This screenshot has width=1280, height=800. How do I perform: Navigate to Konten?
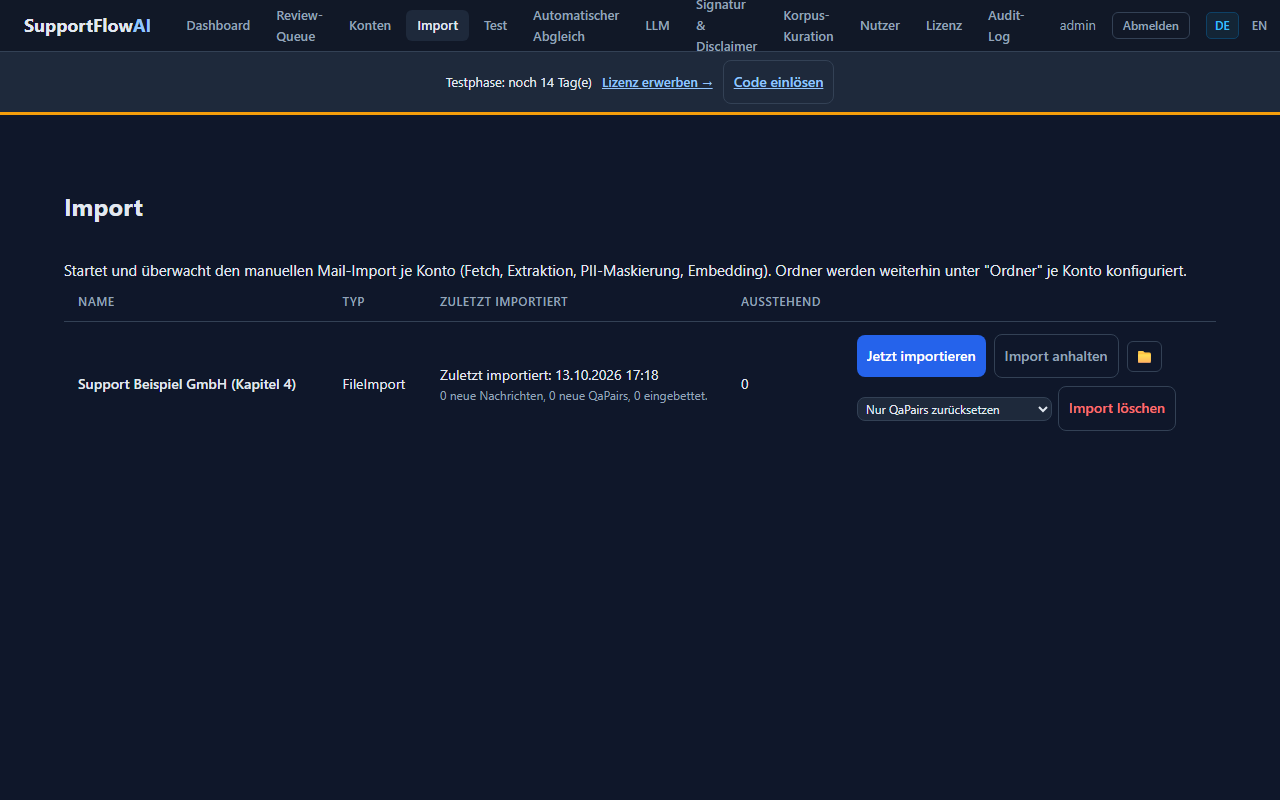tap(370, 26)
